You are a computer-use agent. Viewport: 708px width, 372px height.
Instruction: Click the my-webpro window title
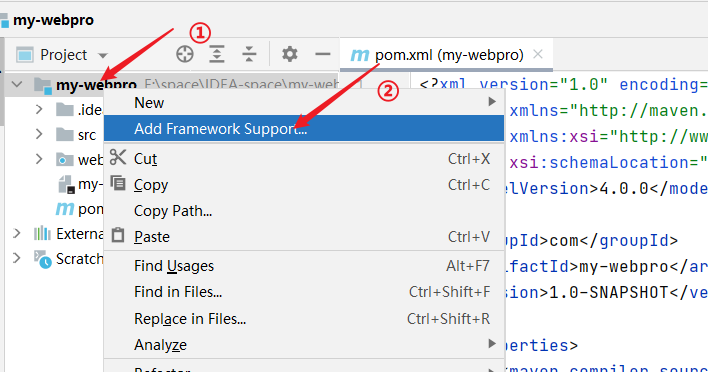pos(53,20)
